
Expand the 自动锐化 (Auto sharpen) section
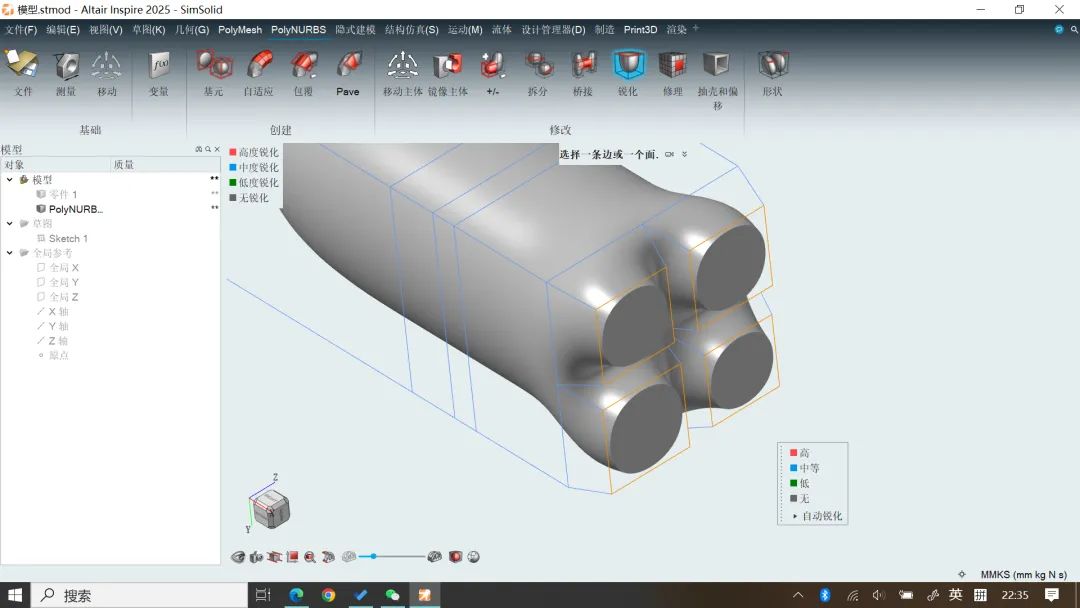(796, 516)
